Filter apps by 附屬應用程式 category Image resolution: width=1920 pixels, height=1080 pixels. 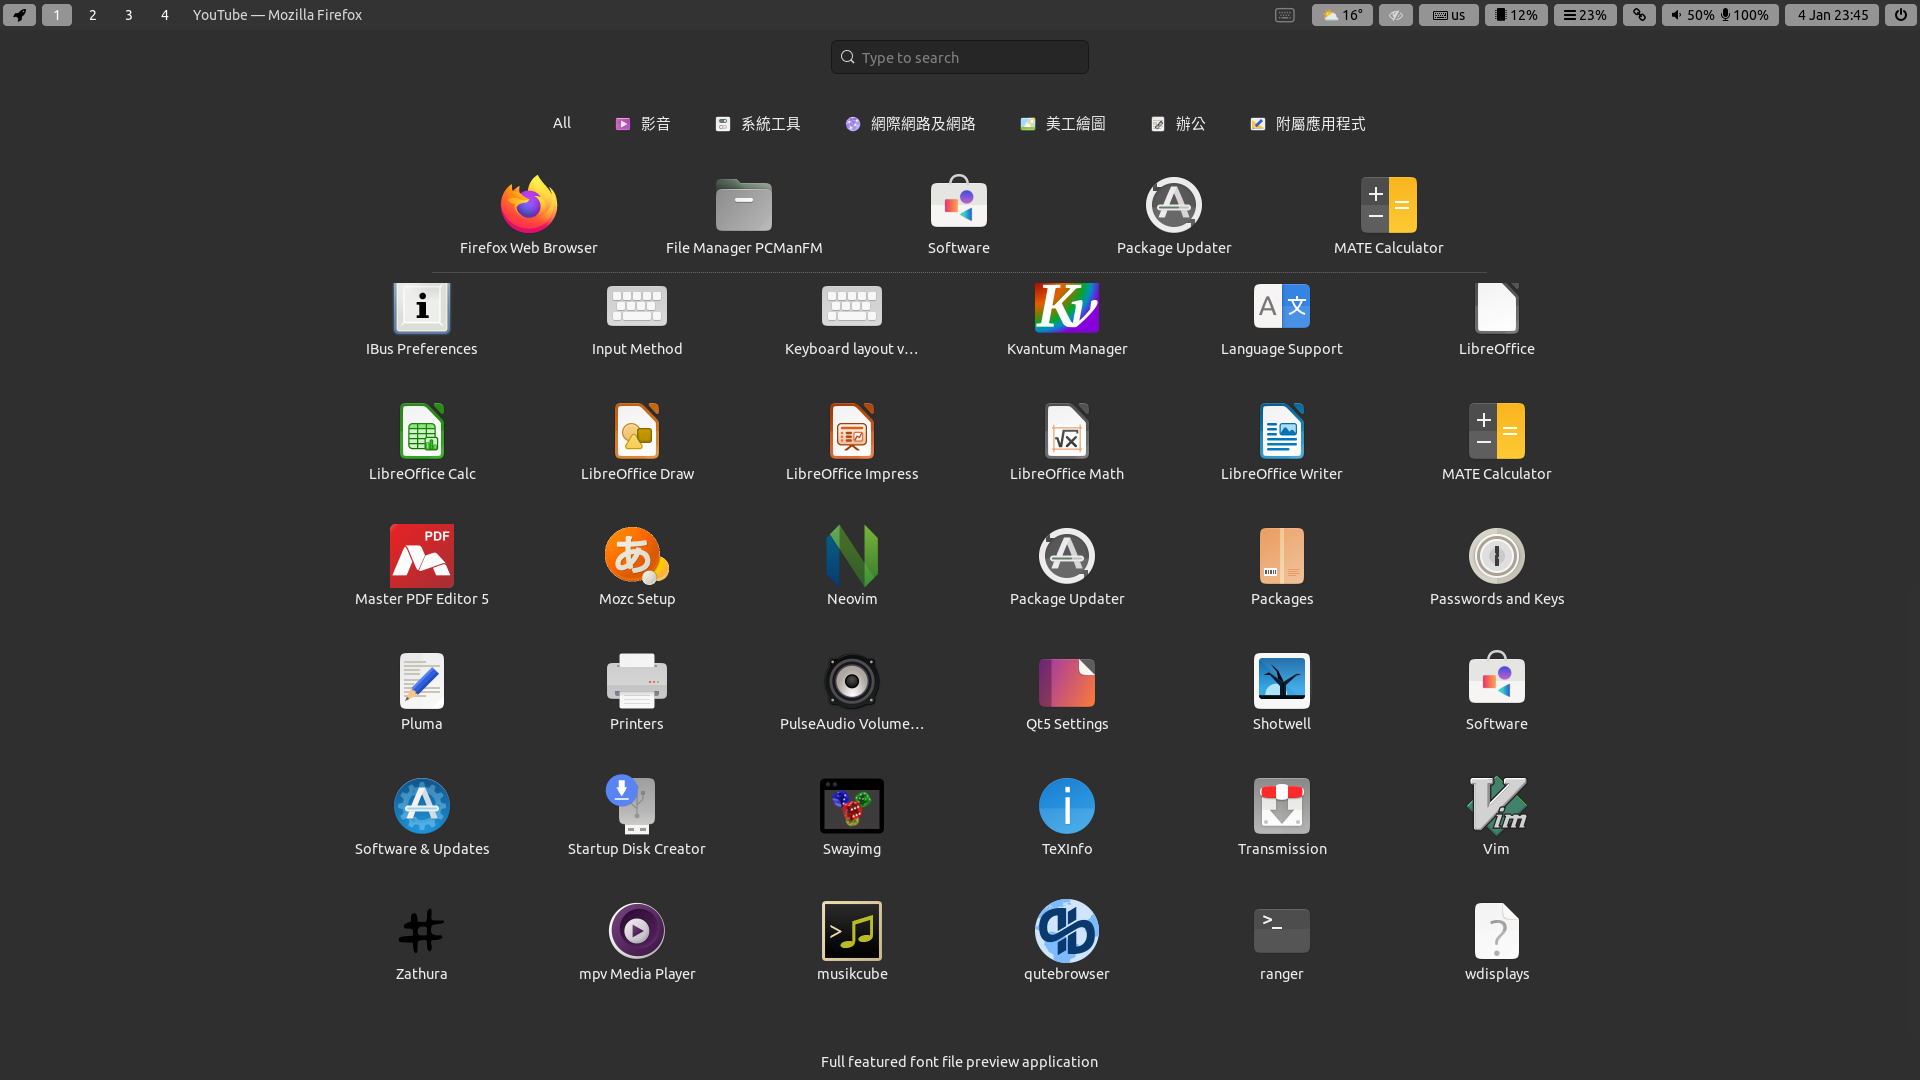[1308, 124]
